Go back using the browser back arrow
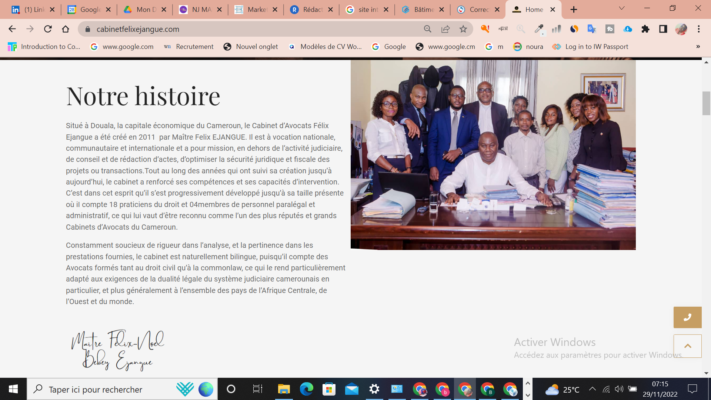Image resolution: width=711 pixels, height=400 pixels. click(12, 29)
